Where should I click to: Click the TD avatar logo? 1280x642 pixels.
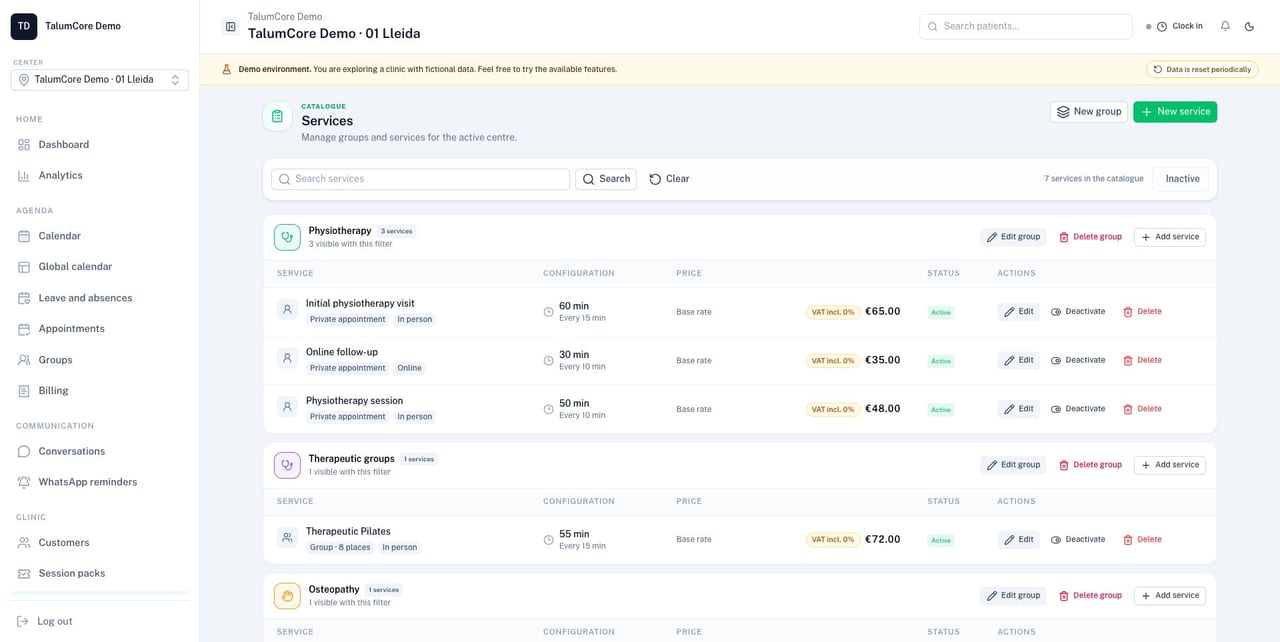click(24, 27)
